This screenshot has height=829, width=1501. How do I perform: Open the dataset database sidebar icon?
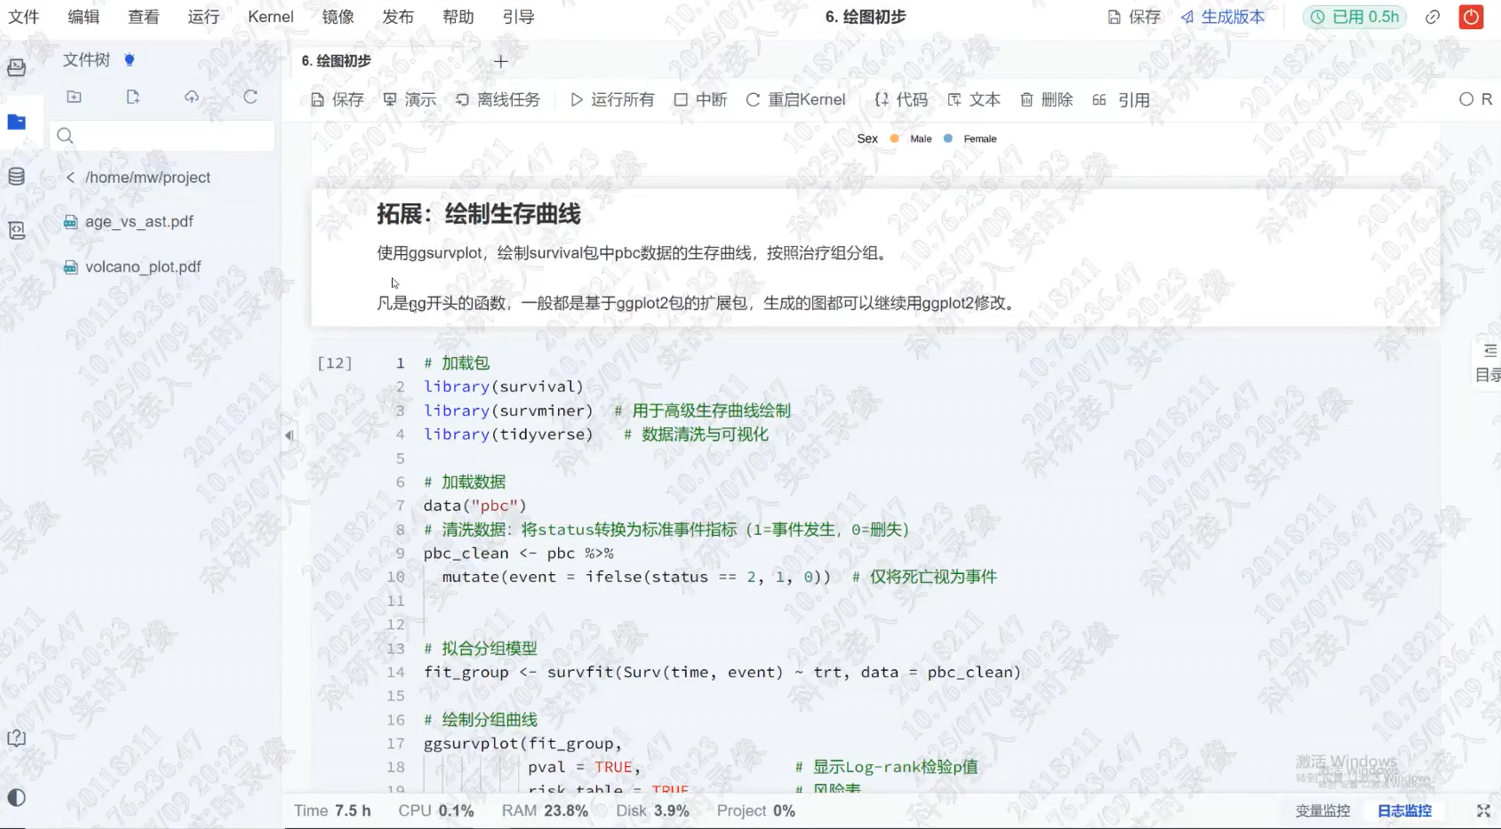[17, 177]
